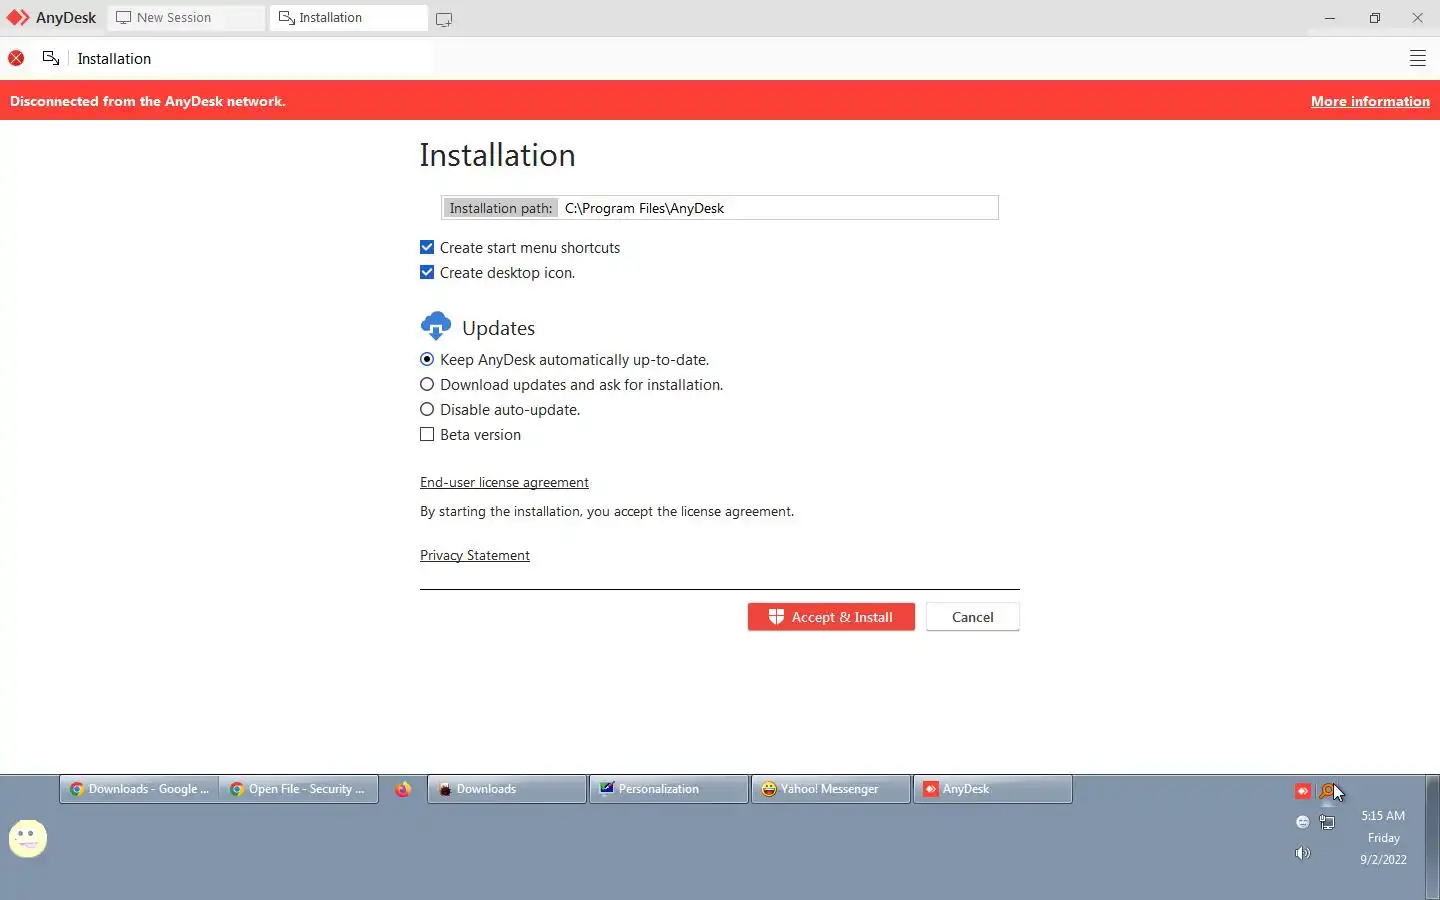Select the Installation tab
Screen dimensions: 1440x900
348,18
